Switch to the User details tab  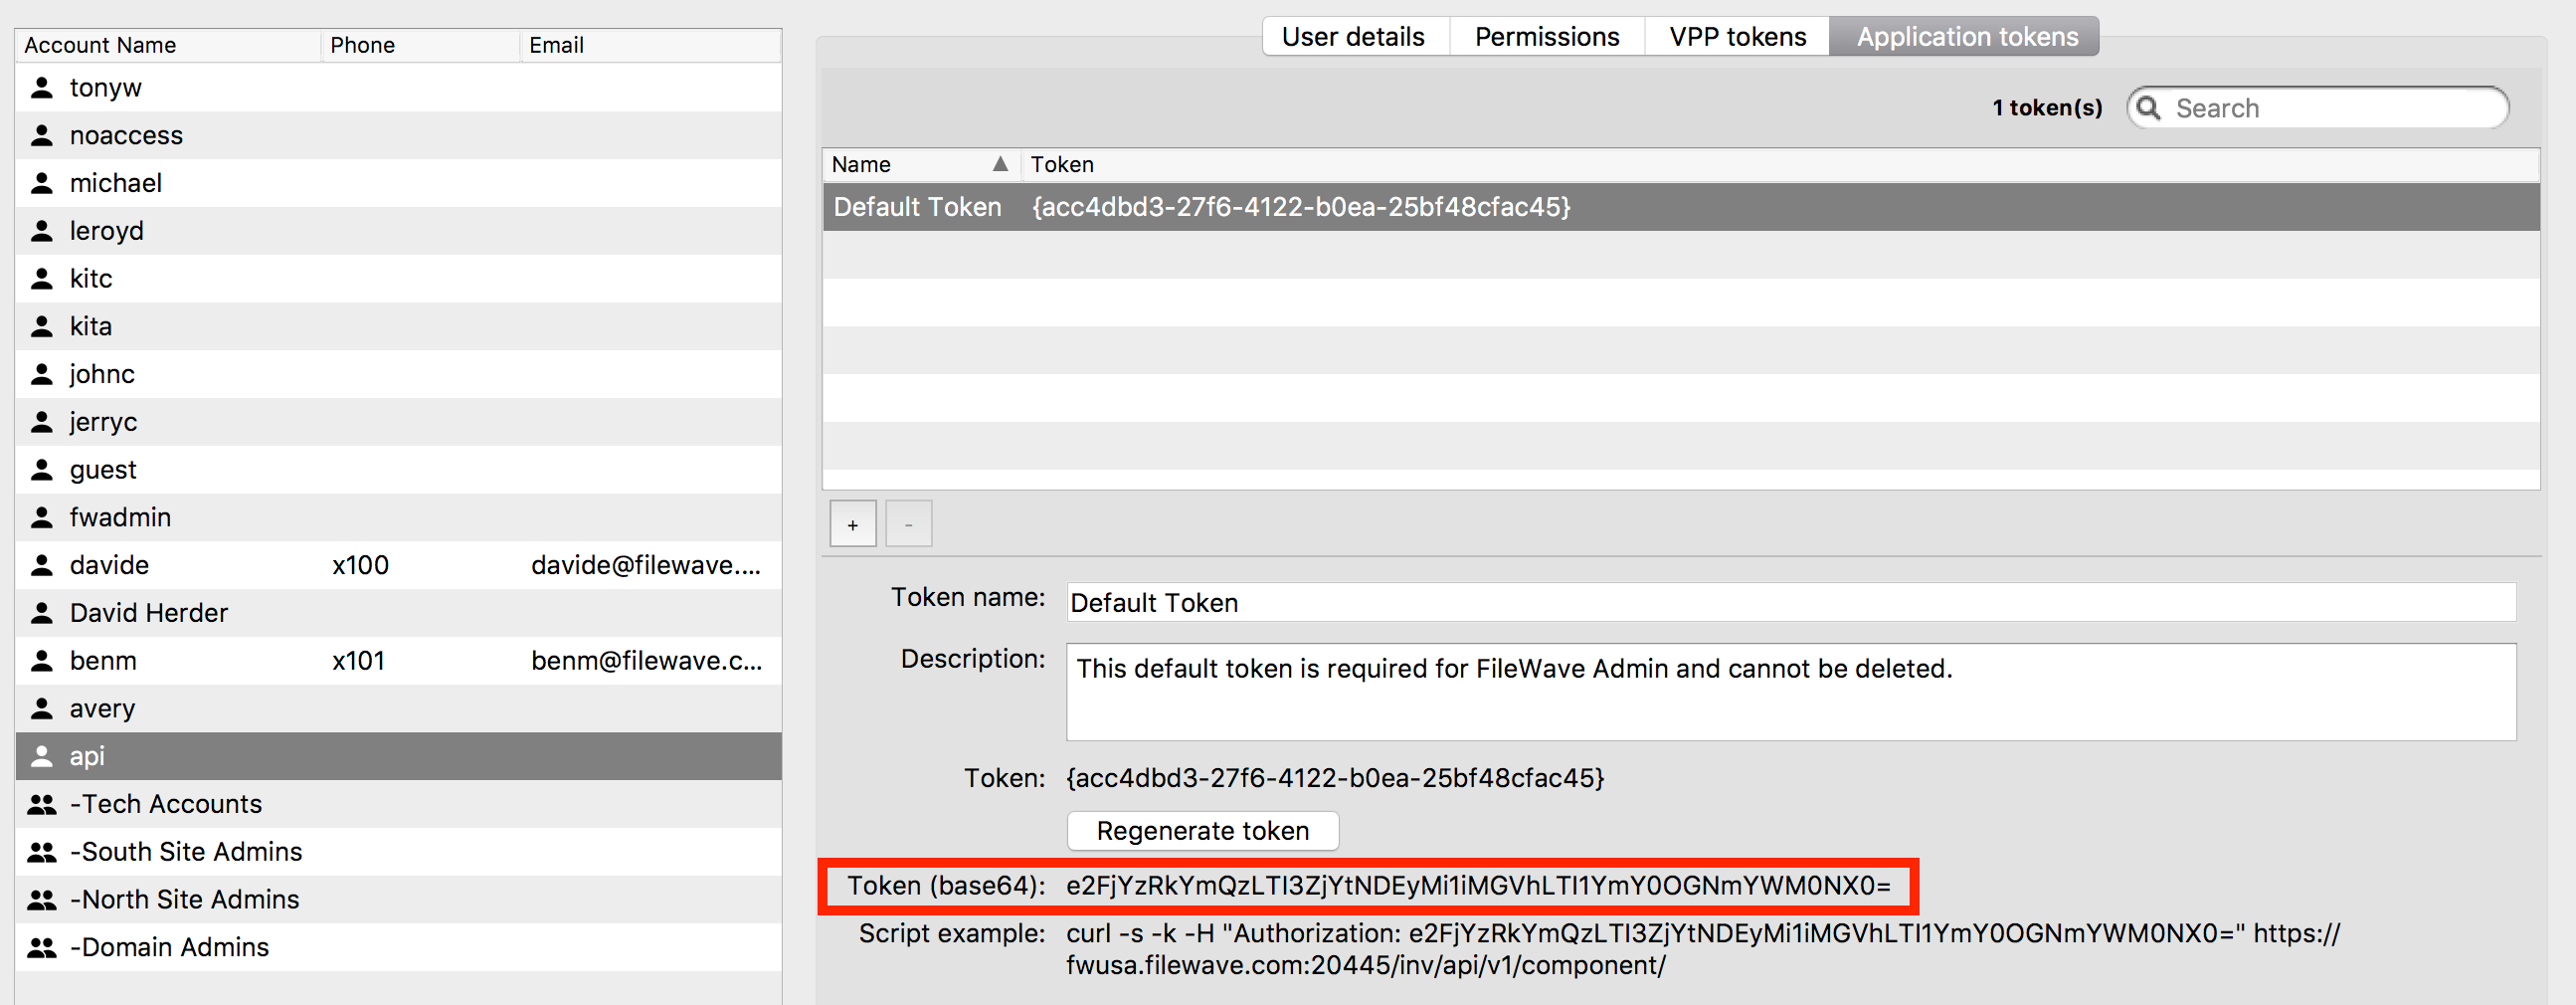click(x=1355, y=36)
